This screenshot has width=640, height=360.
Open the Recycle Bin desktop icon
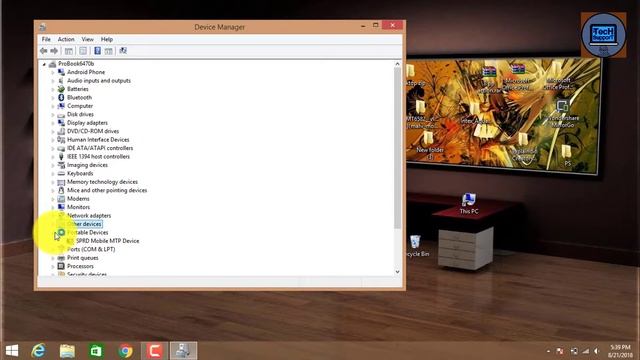tap(416, 246)
